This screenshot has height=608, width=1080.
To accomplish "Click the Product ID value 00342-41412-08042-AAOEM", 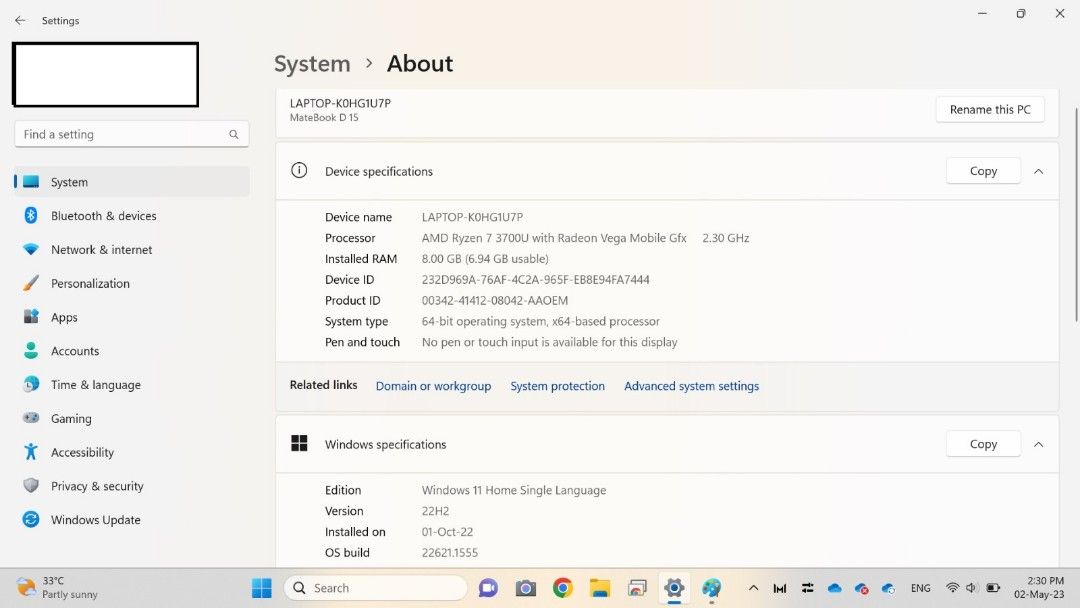I will [495, 300].
